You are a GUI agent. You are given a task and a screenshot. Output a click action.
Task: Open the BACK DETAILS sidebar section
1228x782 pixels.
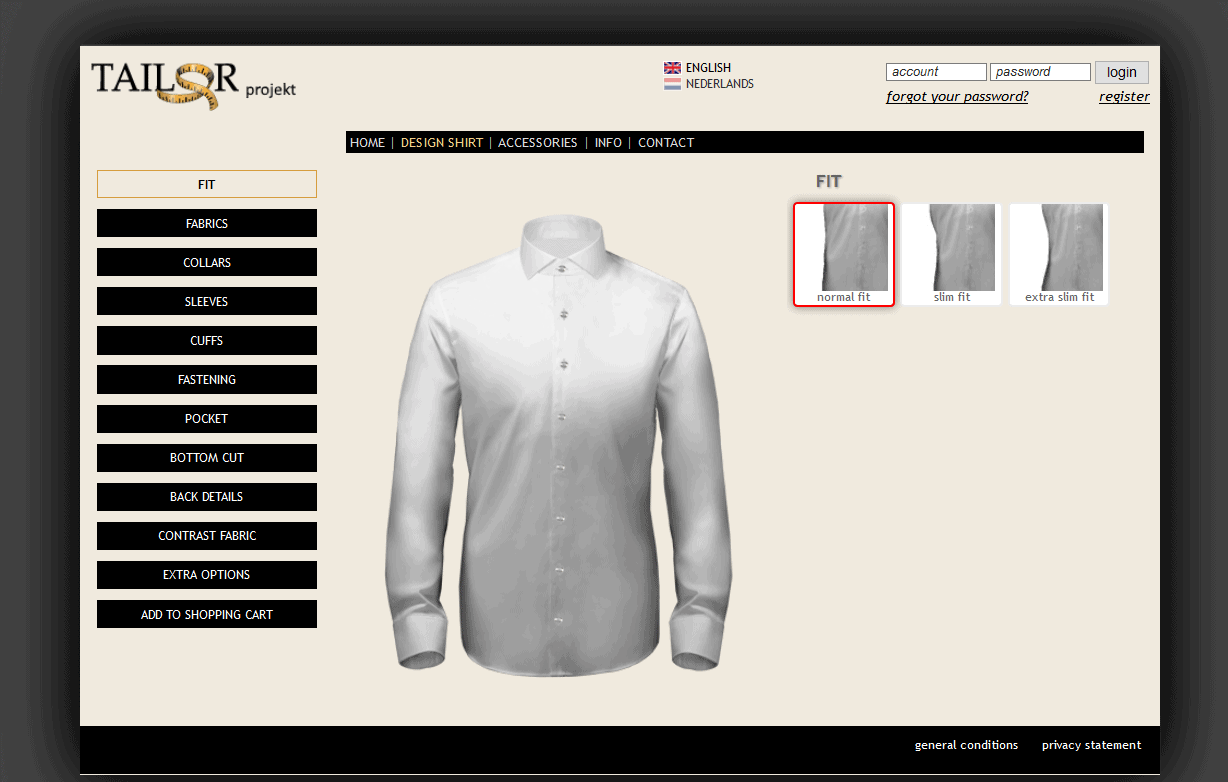pos(207,497)
